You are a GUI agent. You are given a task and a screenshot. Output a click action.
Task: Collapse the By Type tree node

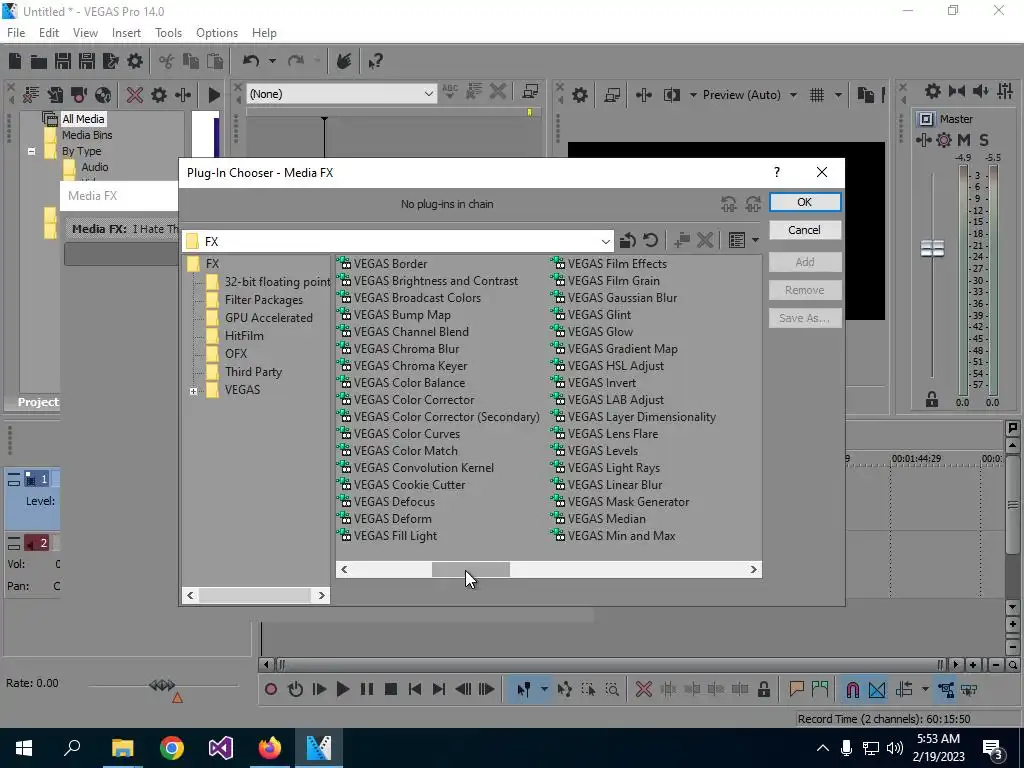31,151
